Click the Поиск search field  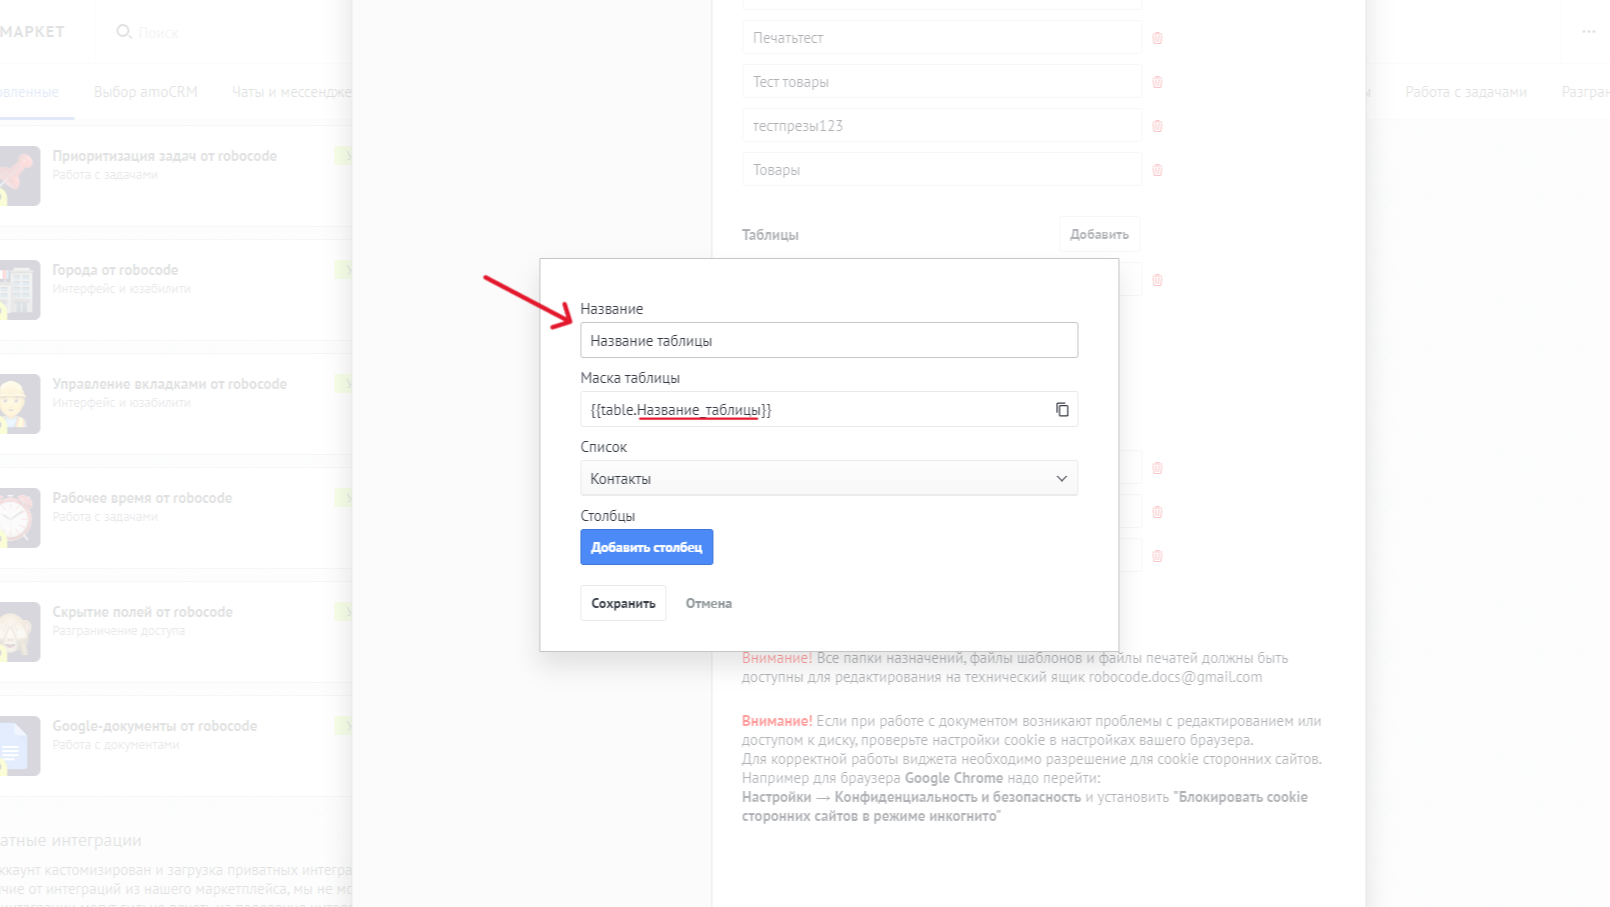coord(159,33)
